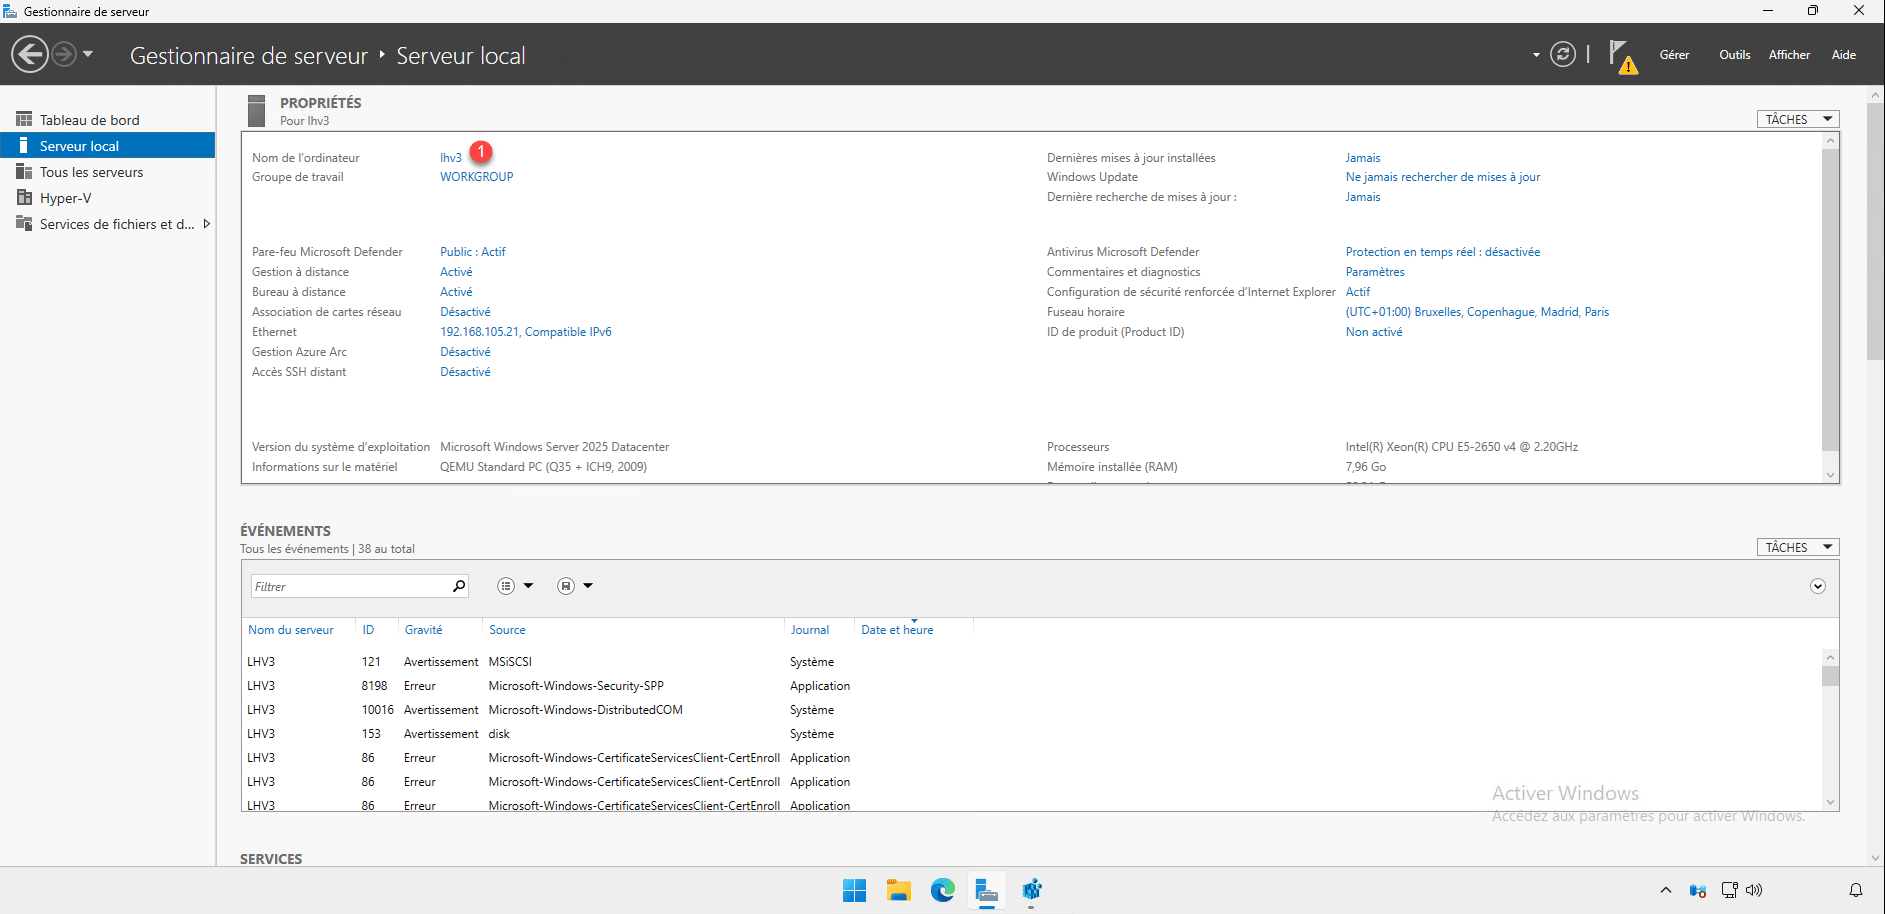Open the blue gears taskbar app

1031,890
